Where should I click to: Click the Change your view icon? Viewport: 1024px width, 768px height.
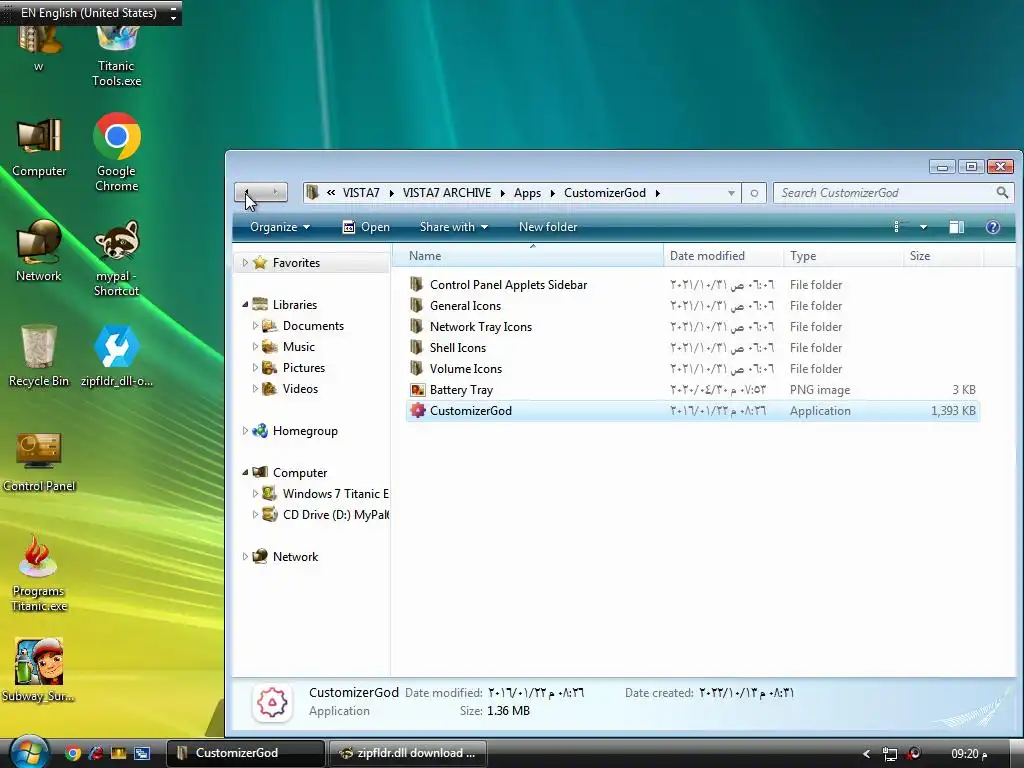pos(897,227)
